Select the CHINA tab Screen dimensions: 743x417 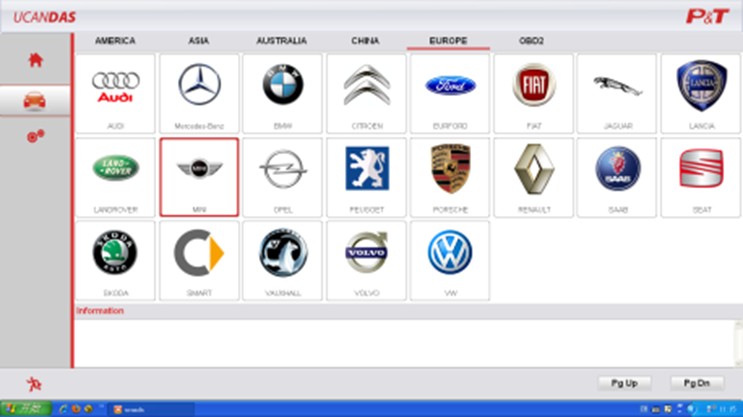coord(365,41)
